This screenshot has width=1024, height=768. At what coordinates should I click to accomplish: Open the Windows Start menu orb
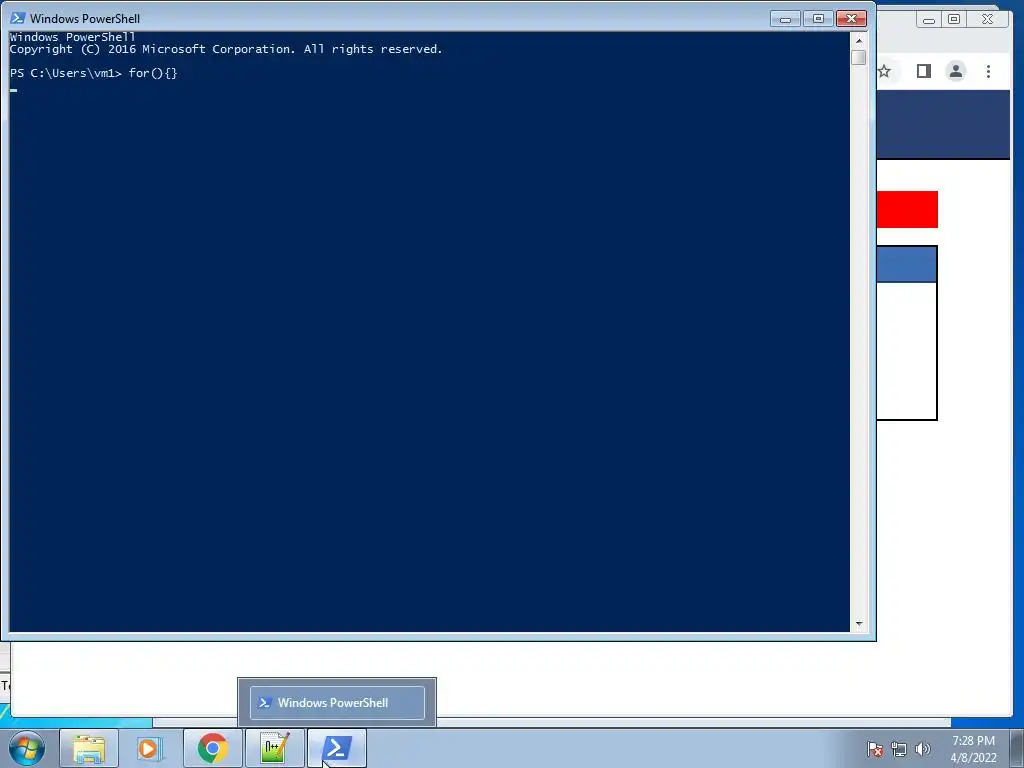coord(27,748)
